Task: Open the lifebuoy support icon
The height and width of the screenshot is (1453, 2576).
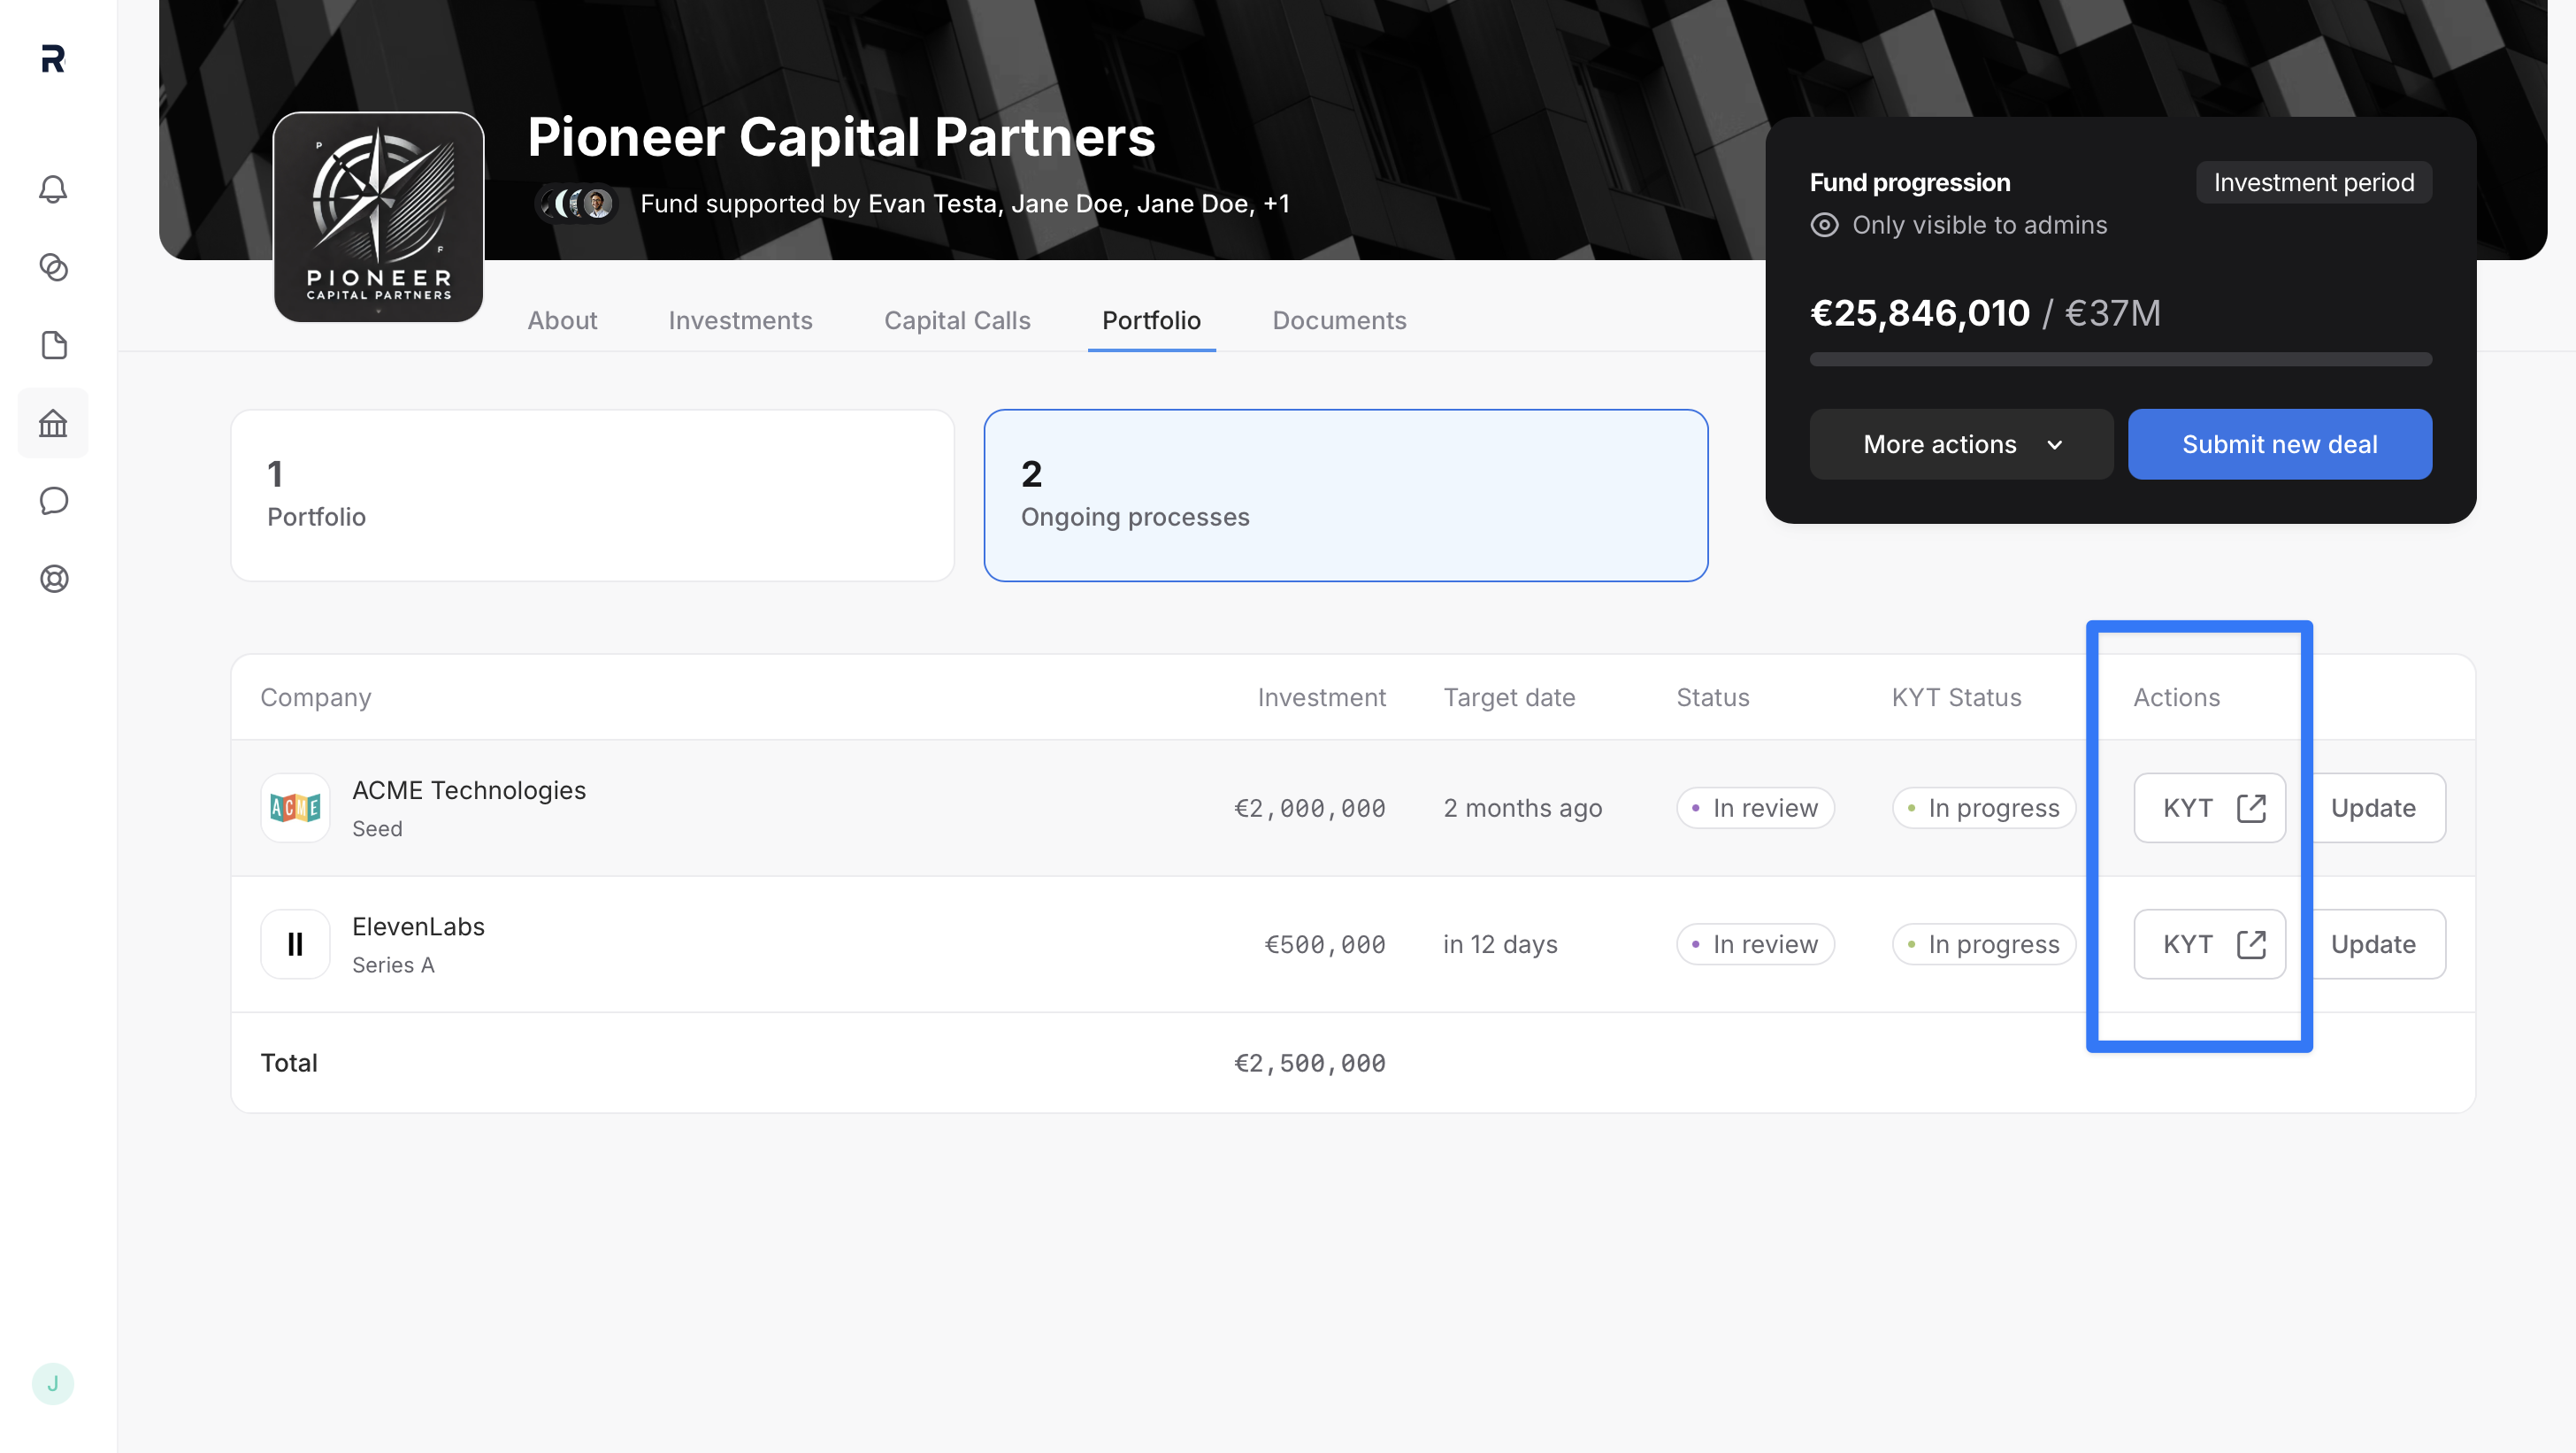Action: click(53, 579)
